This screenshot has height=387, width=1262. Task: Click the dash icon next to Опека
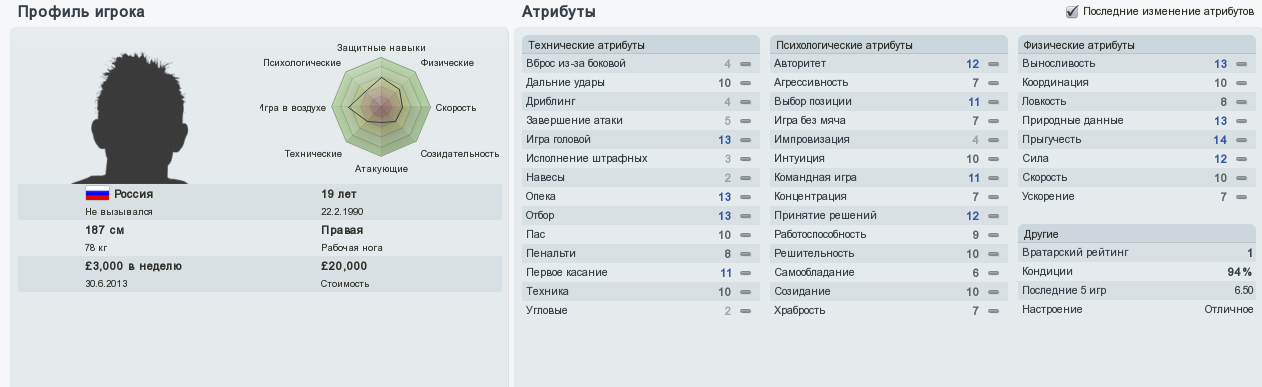[745, 197]
